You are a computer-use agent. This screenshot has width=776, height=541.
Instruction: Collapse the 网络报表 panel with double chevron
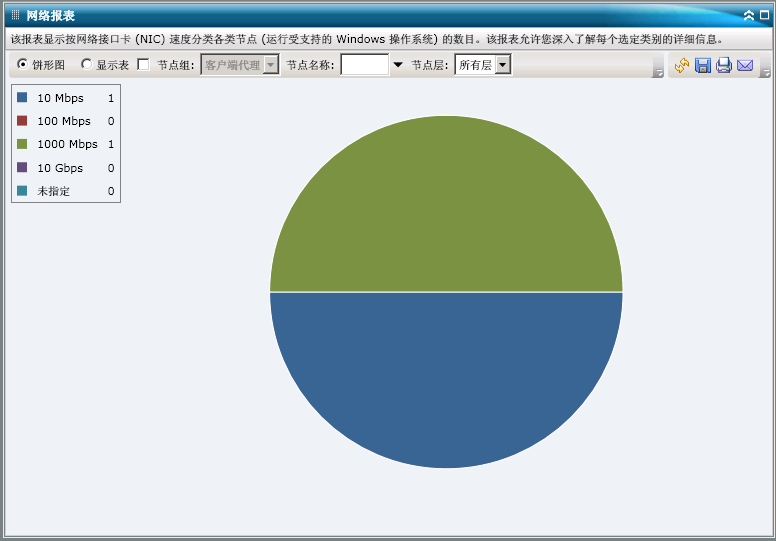pos(749,15)
